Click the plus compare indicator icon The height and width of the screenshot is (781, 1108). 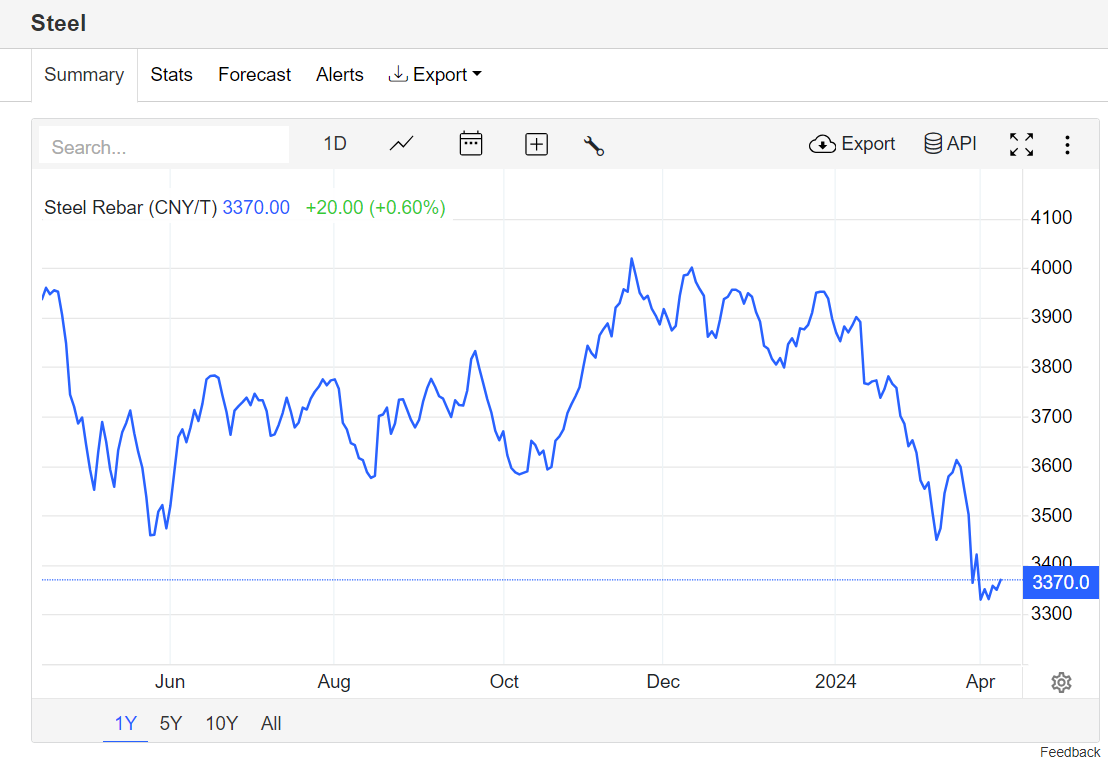[536, 144]
